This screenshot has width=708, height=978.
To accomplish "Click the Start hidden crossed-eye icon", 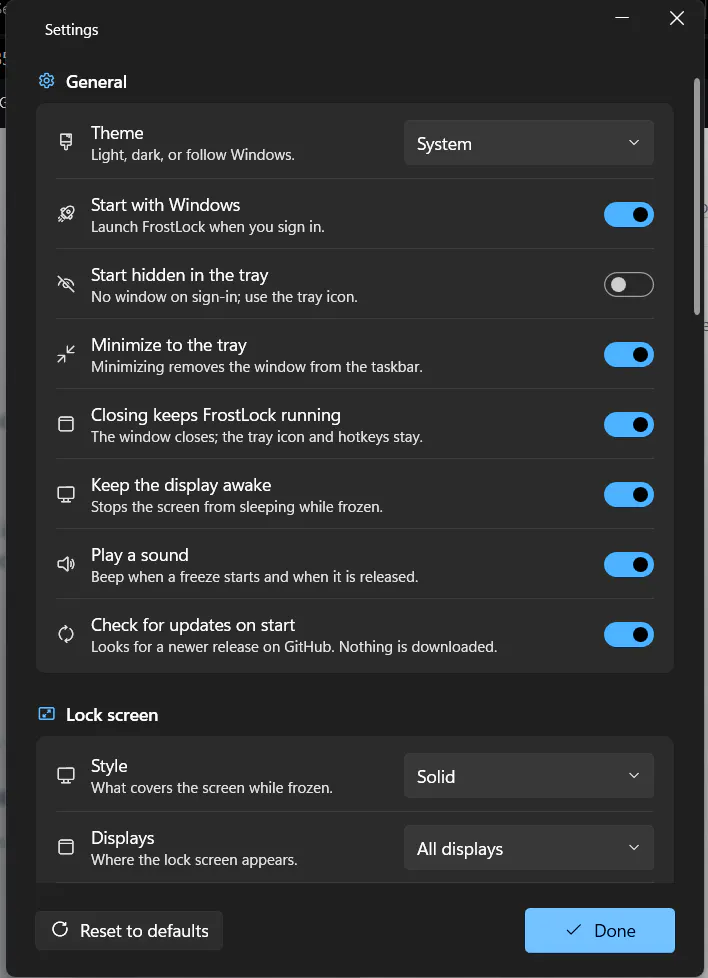I will point(65,284).
